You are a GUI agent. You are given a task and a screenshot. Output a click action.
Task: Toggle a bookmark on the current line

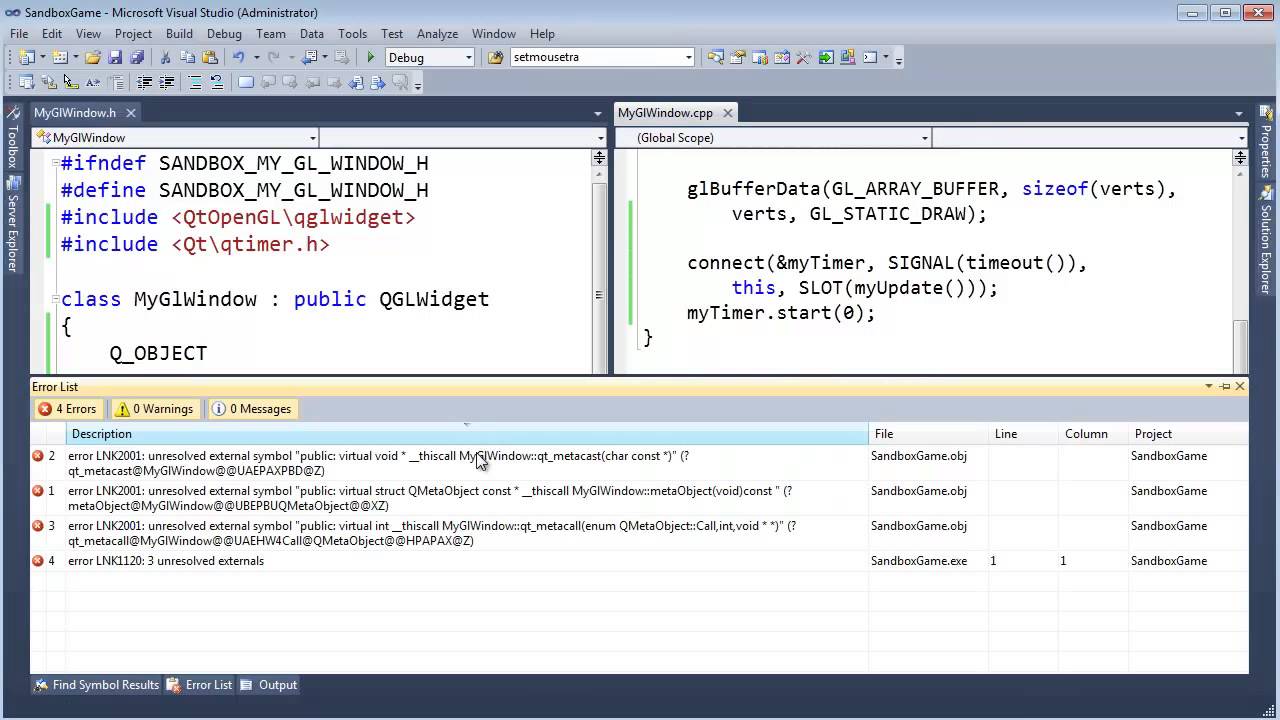(x=245, y=82)
